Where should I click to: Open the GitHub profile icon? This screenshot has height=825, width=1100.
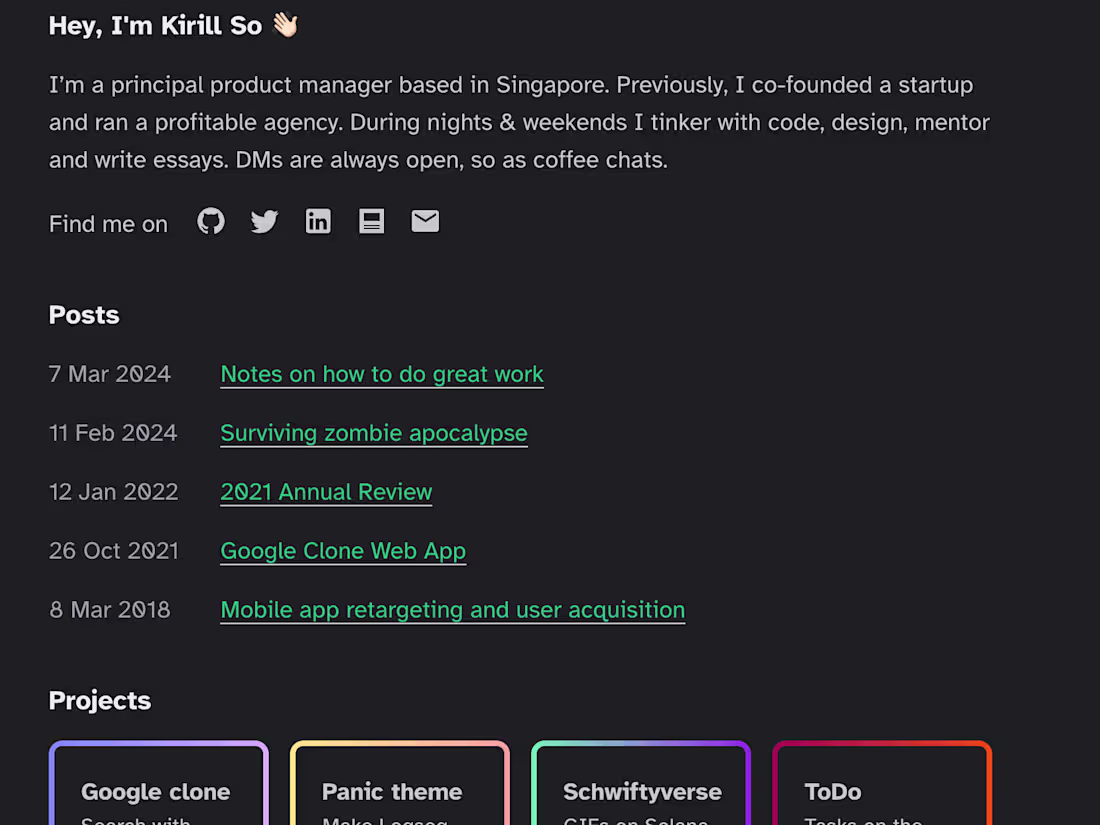tap(211, 221)
